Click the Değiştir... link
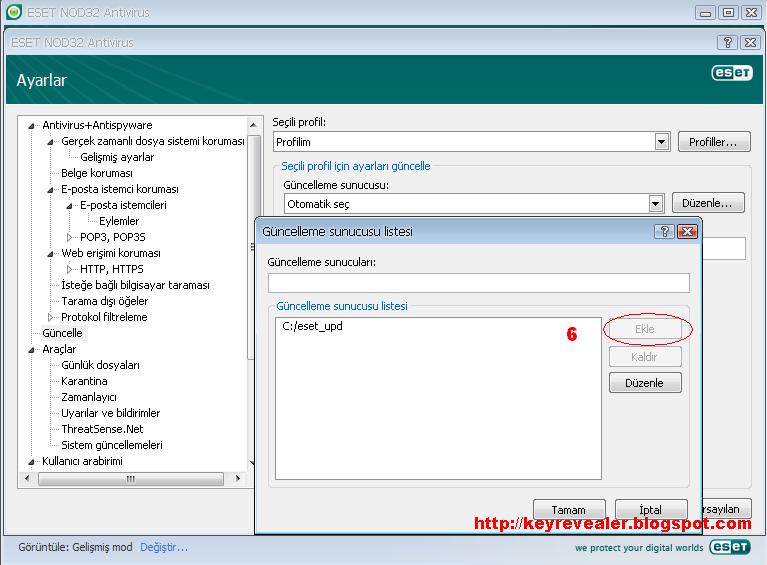Image resolution: width=767 pixels, height=565 pixels. [x=164, y=547]
